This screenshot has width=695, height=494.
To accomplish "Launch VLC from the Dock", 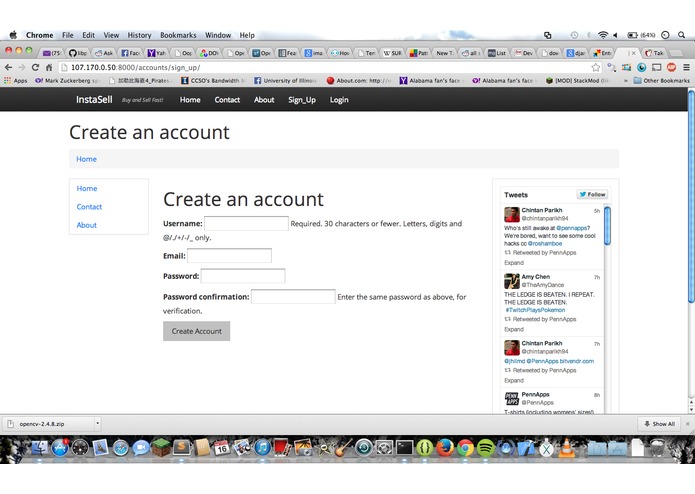I will 566,448.
